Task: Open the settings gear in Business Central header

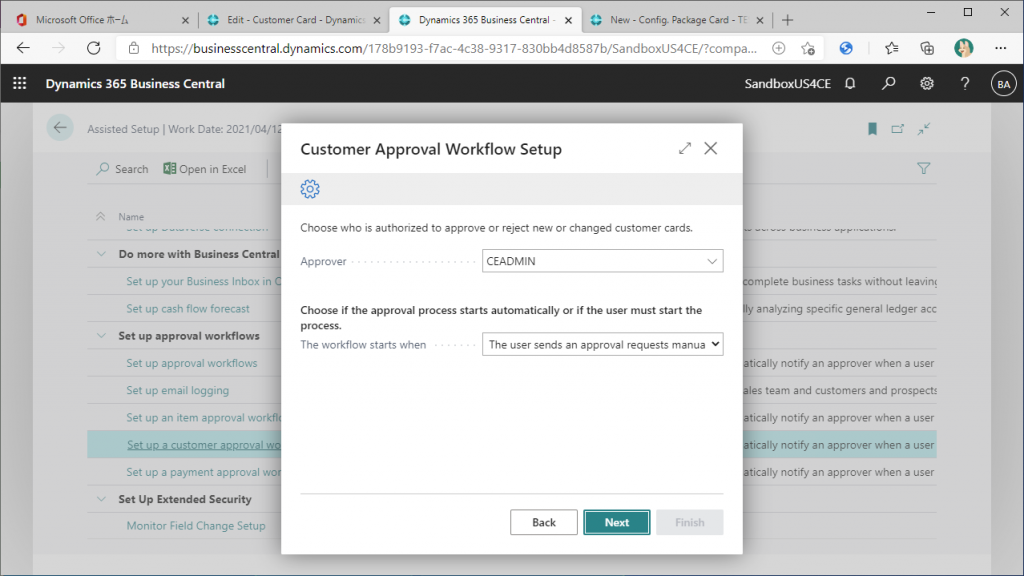Action: click(927, 84)
